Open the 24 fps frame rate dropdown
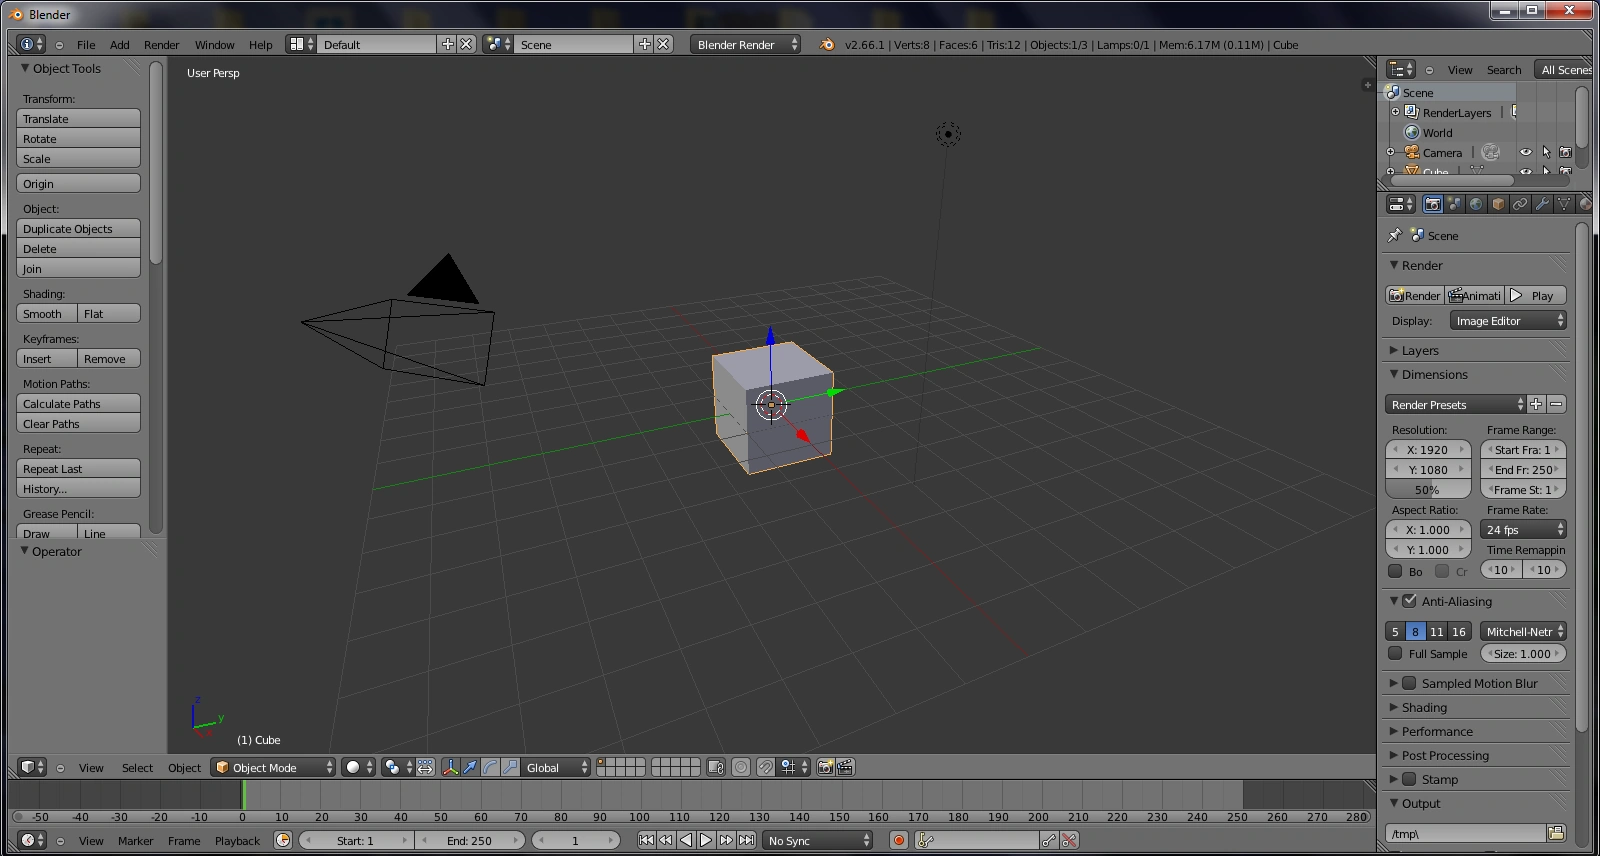This screenshot has width=1600, height=856. [x=1523, y=530]
